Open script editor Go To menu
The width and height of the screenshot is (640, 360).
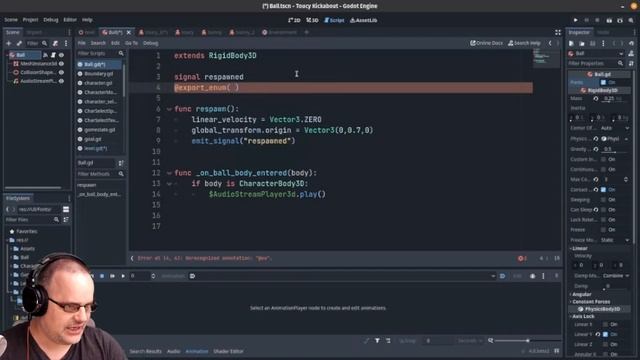point(131,43)
